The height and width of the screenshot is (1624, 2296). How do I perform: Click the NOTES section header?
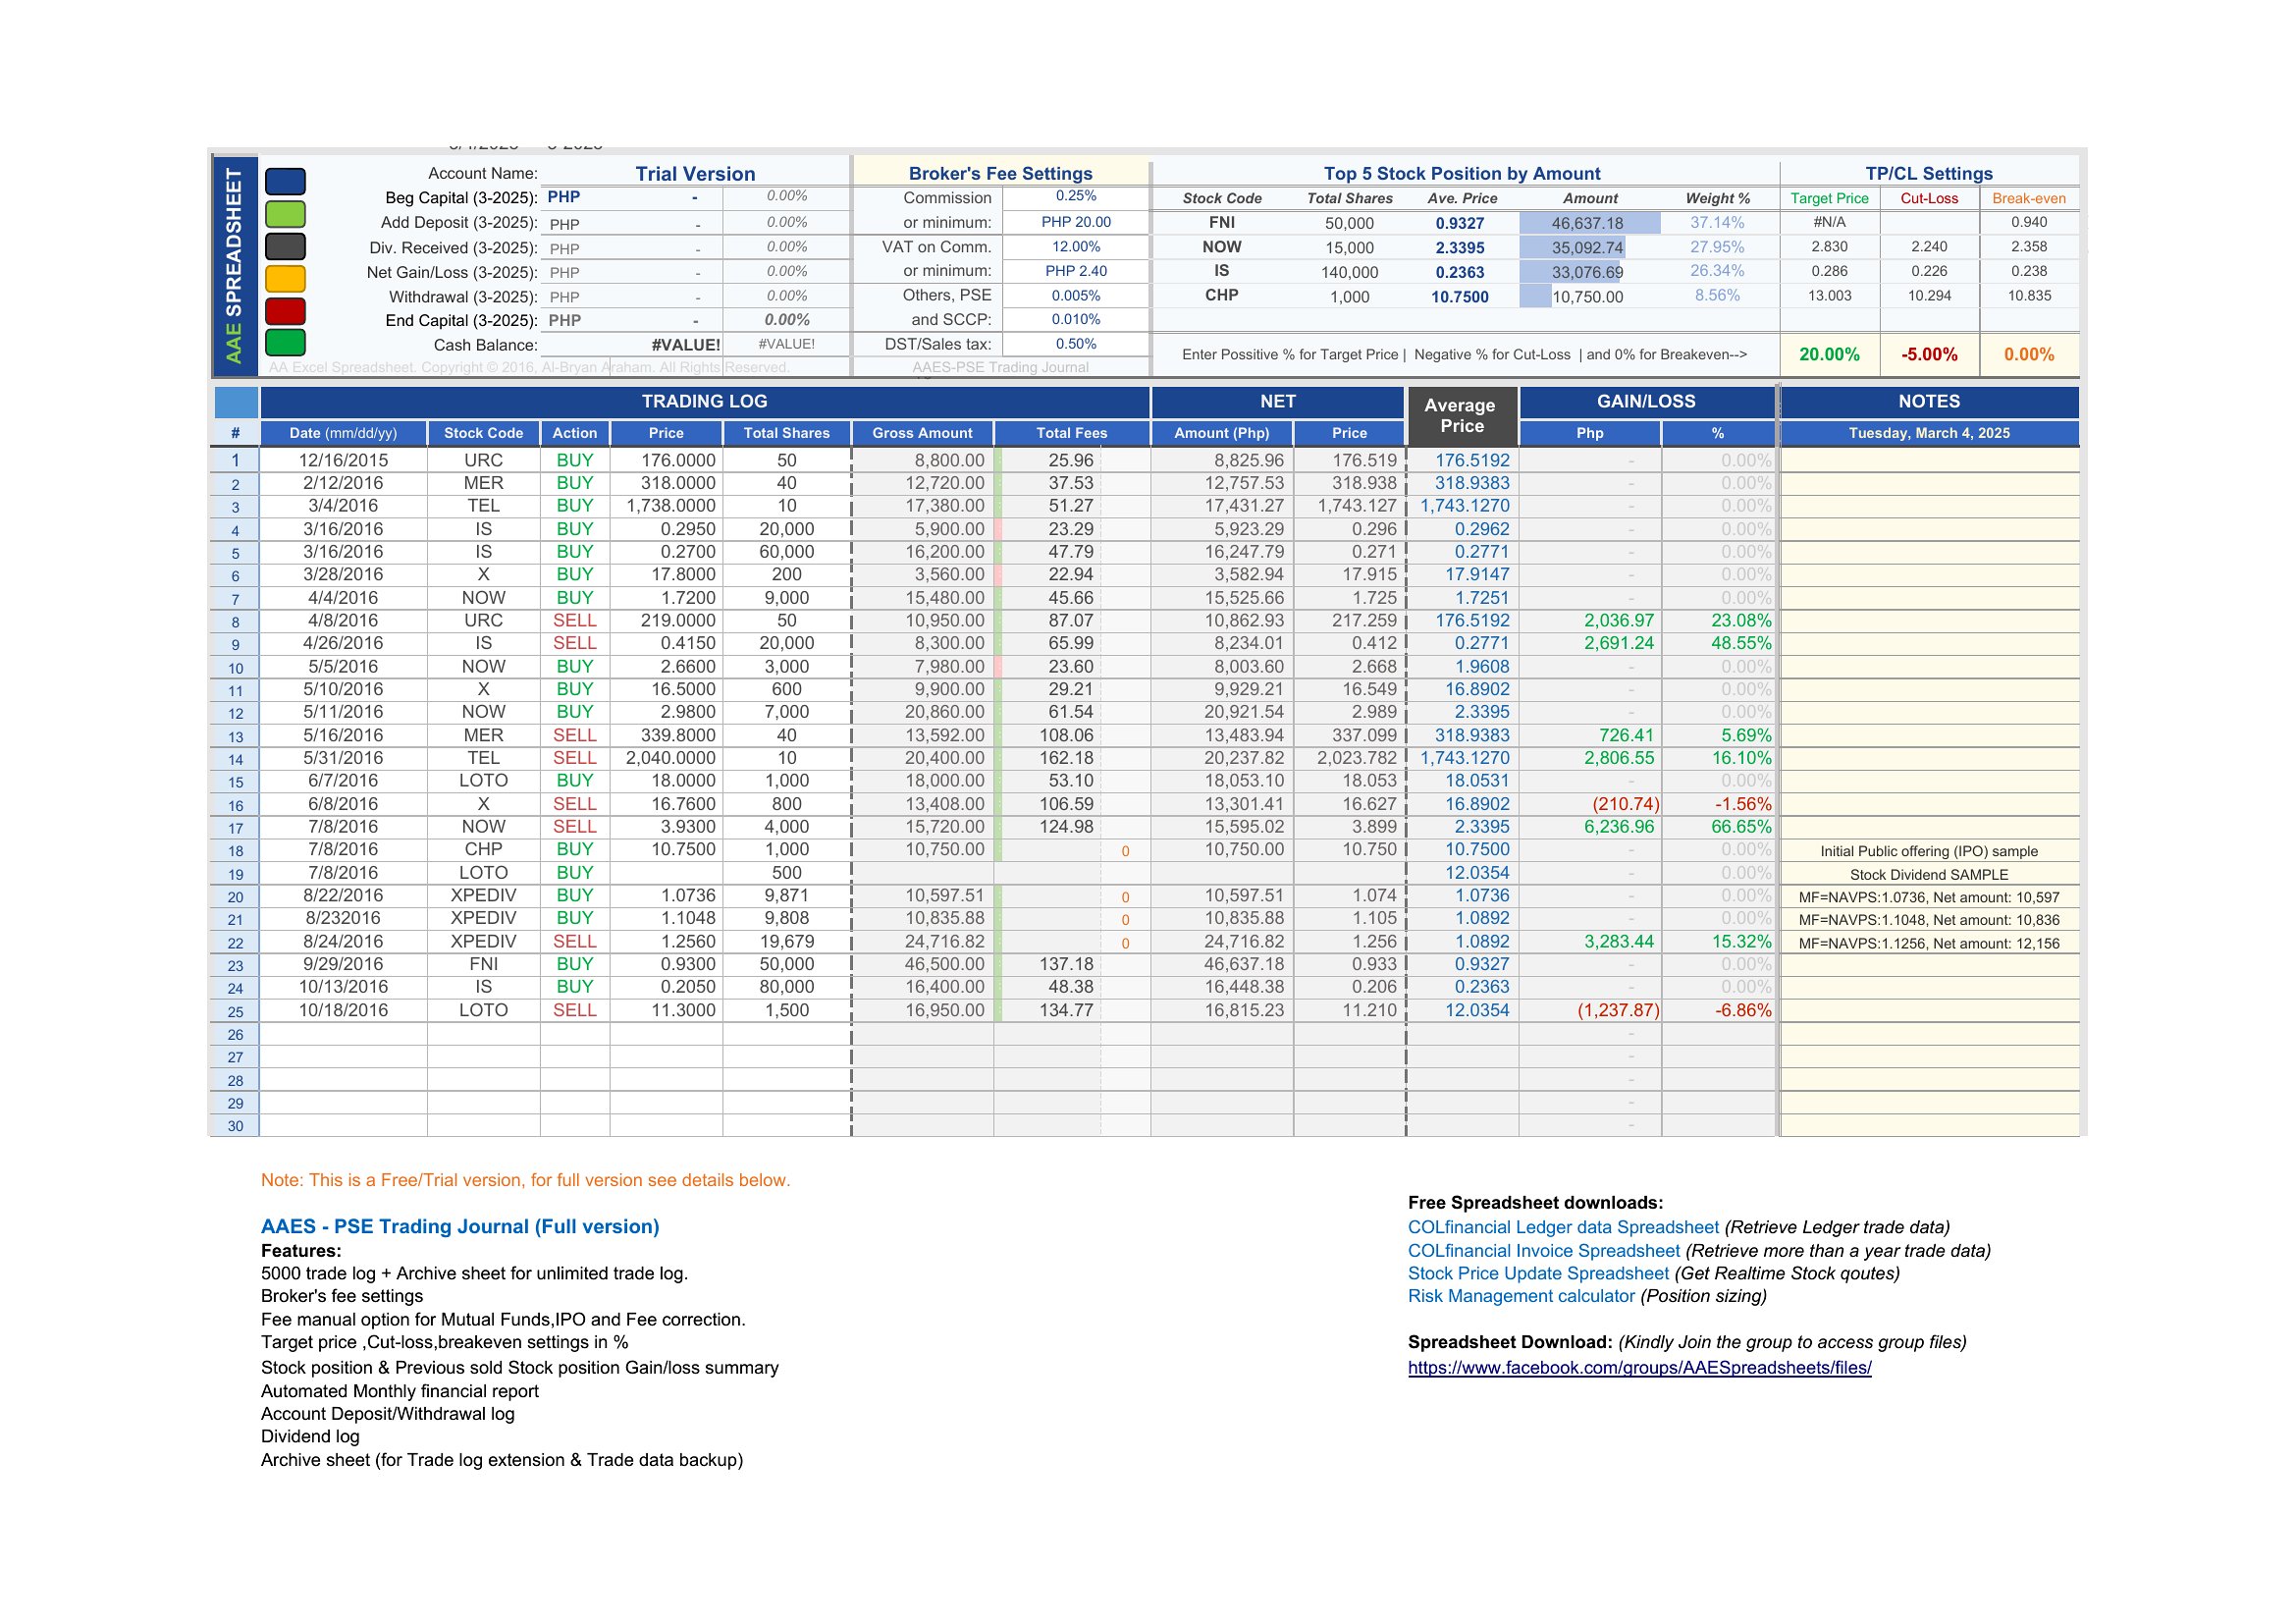coord(1929,402)
